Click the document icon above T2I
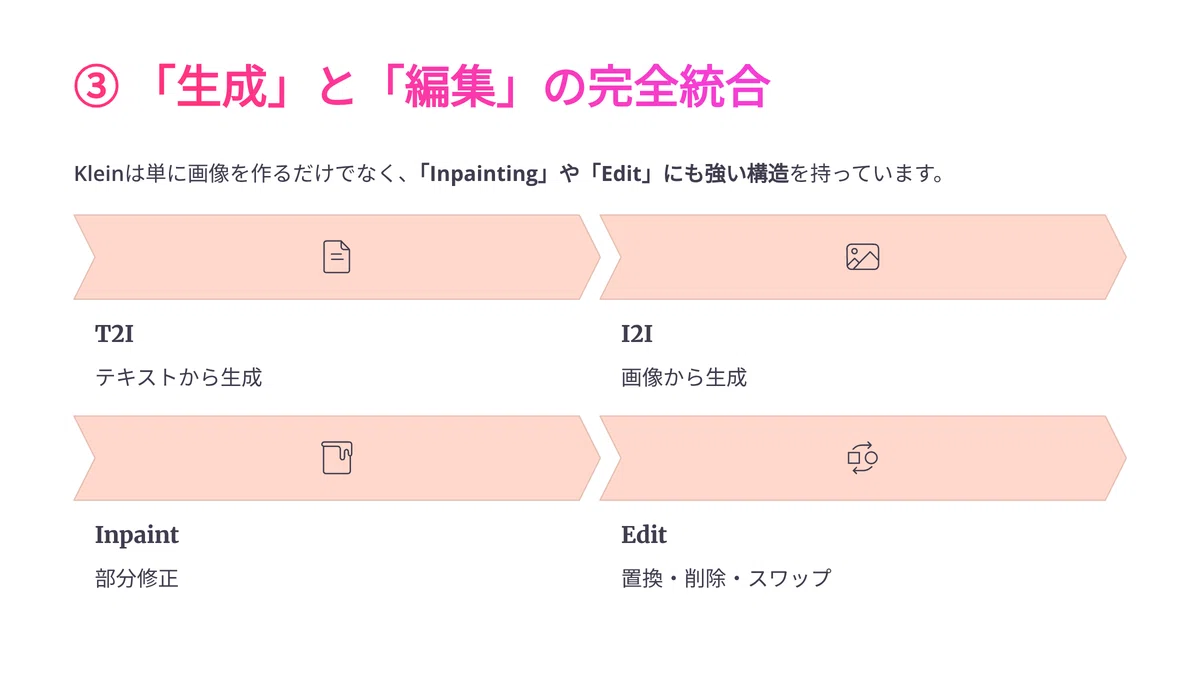This screenshot has width=1200, height=675. tap(337, 257)
